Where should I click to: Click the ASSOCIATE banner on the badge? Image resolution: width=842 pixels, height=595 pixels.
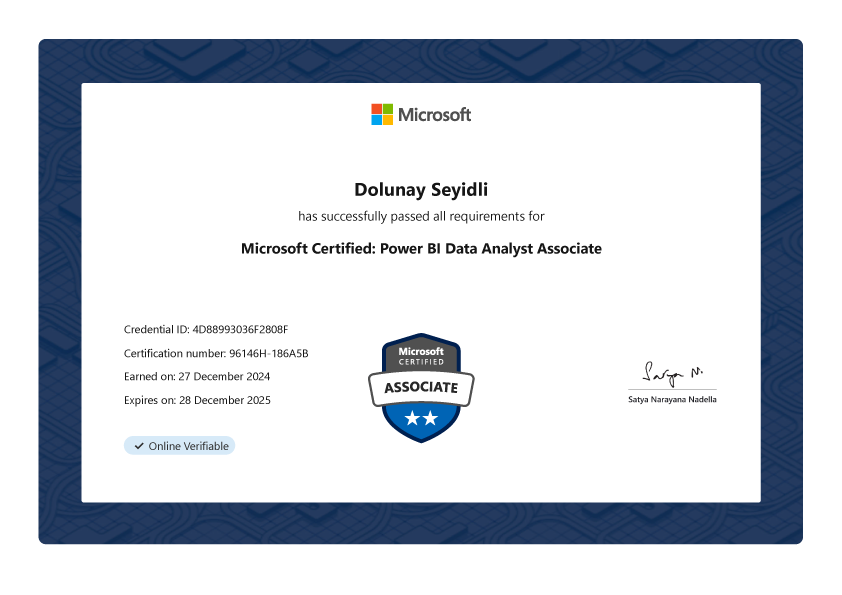coord(421,387)
